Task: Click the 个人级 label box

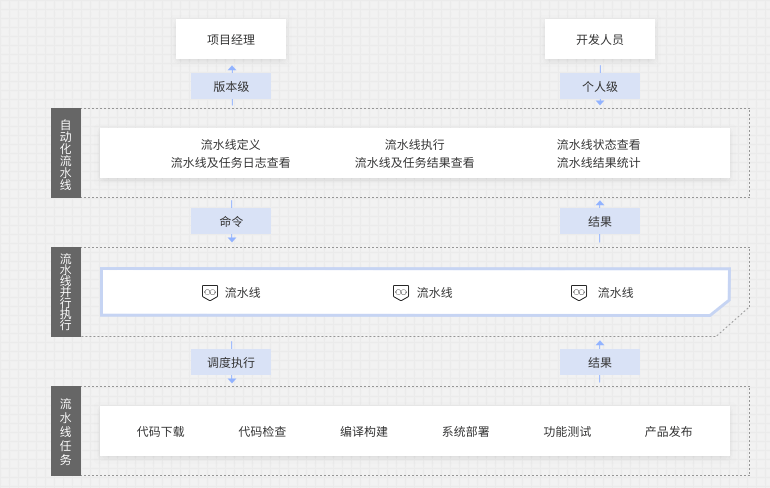Action: [600, 86]
